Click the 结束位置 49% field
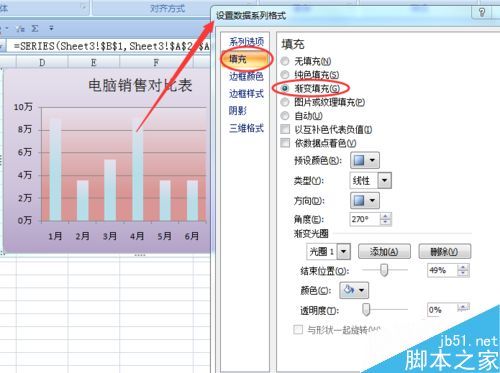 [442, 270]
